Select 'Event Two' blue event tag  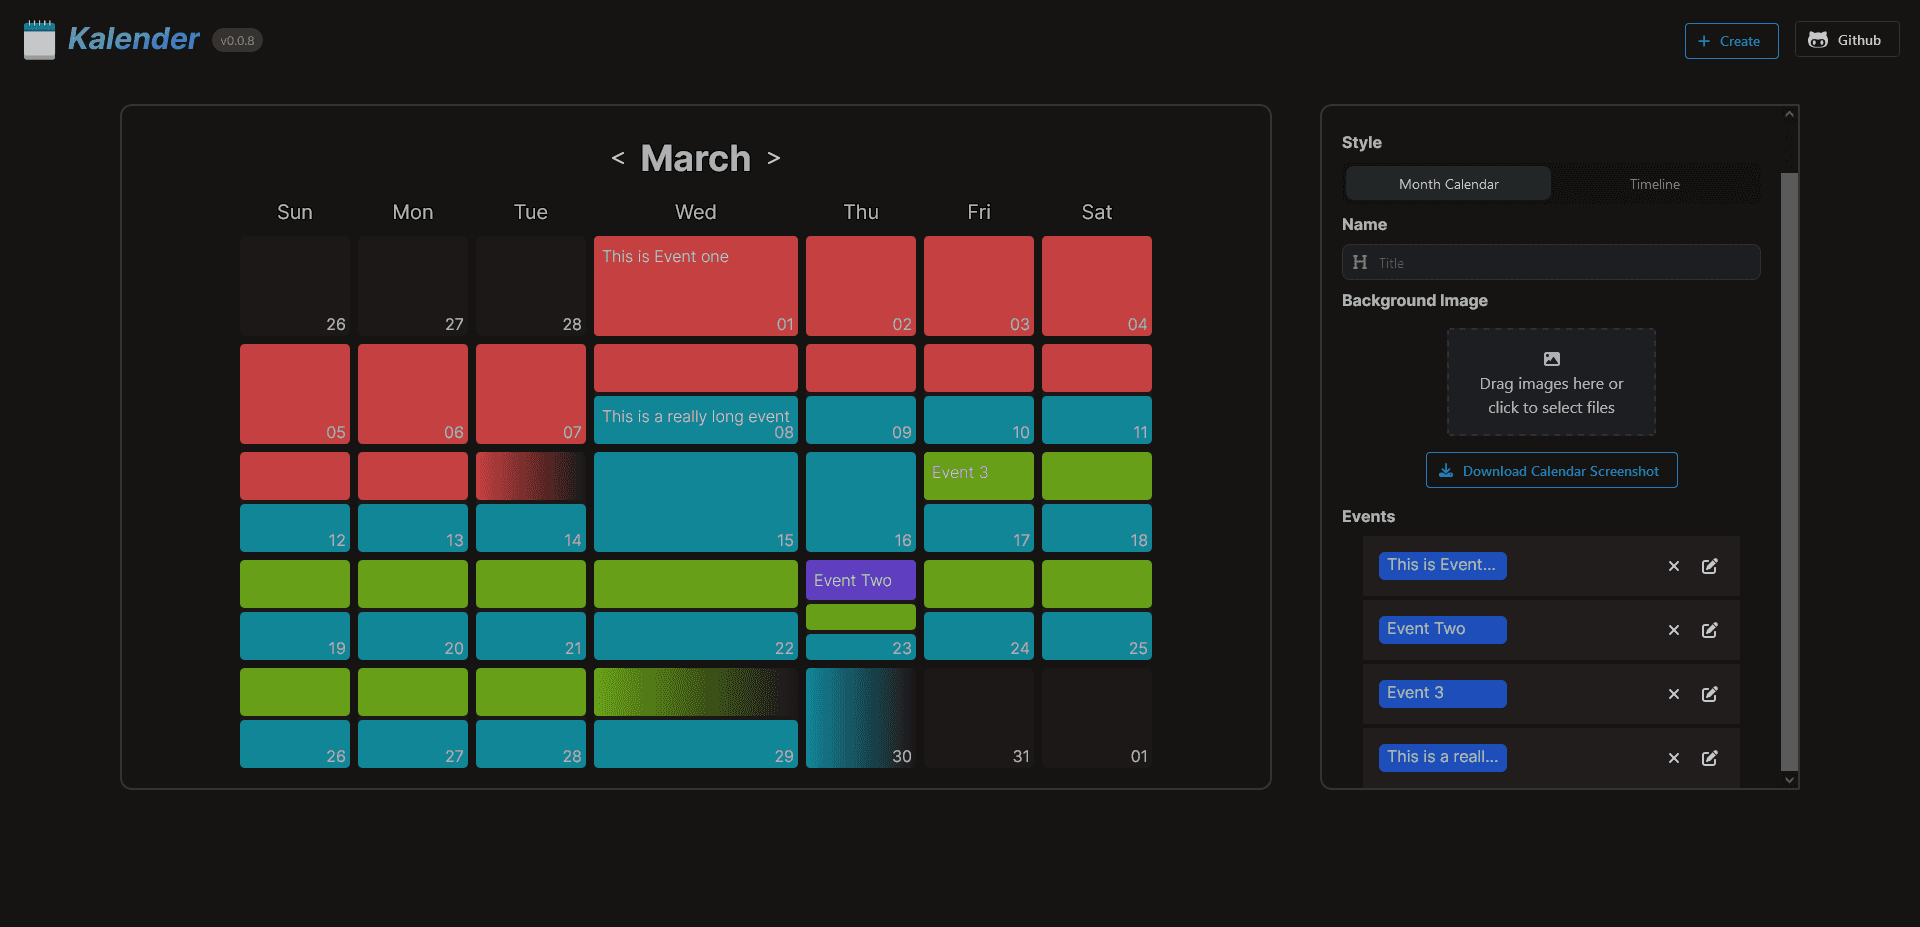[x=1442, y=629]
